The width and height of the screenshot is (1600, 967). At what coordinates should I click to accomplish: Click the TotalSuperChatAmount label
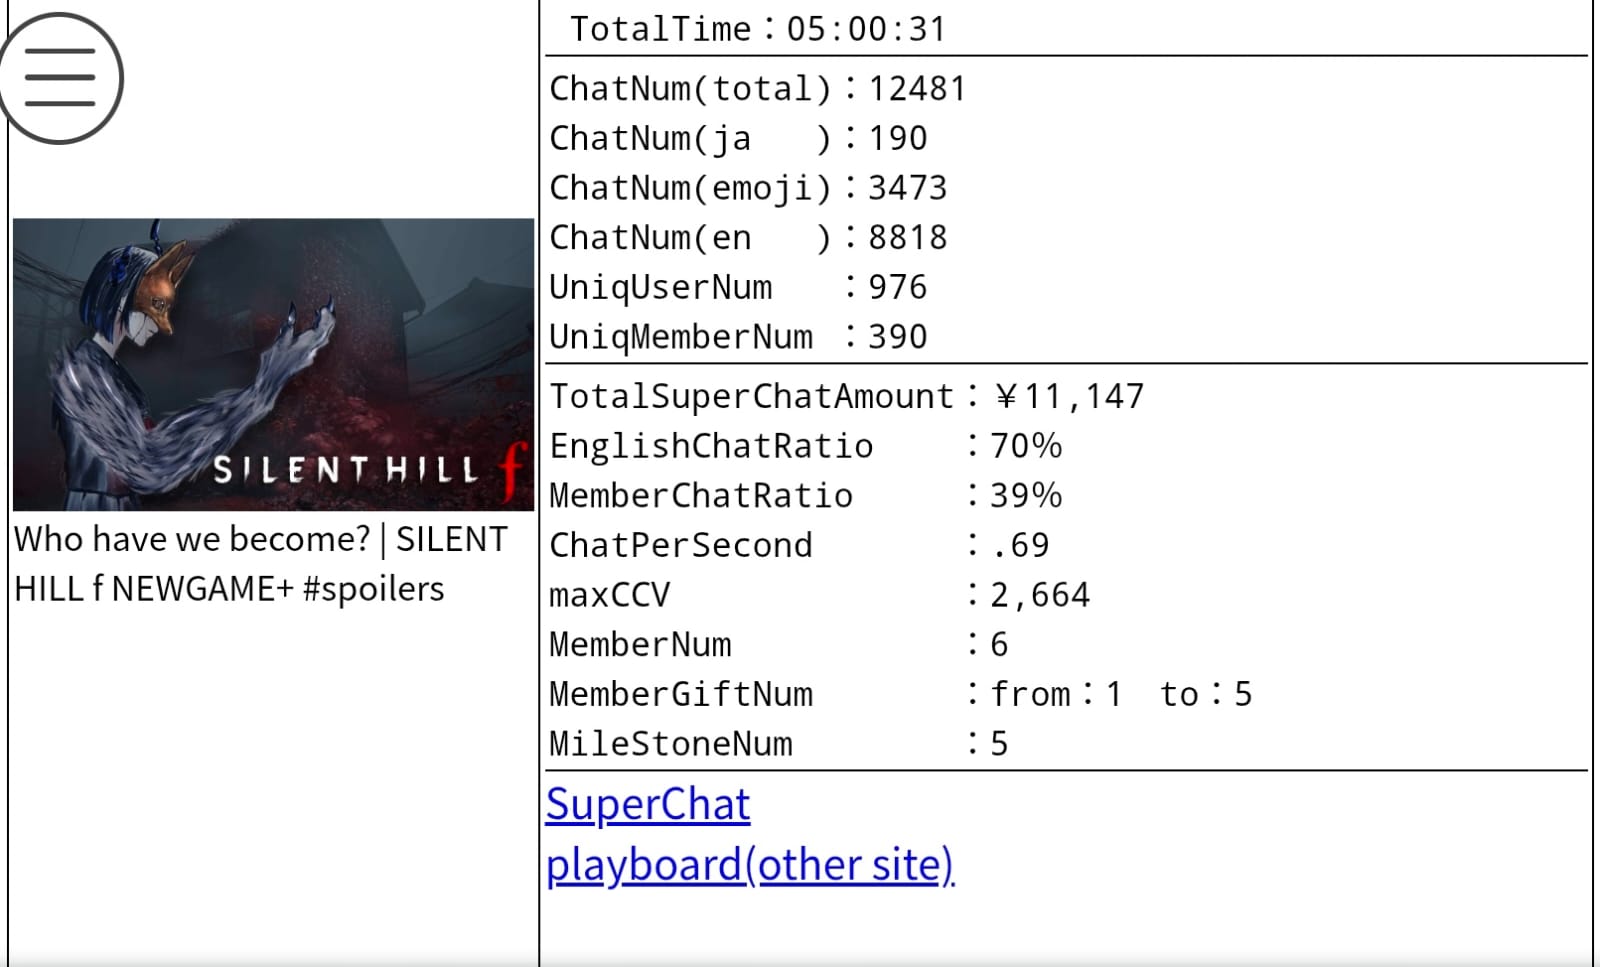click(x=752, y=397)
